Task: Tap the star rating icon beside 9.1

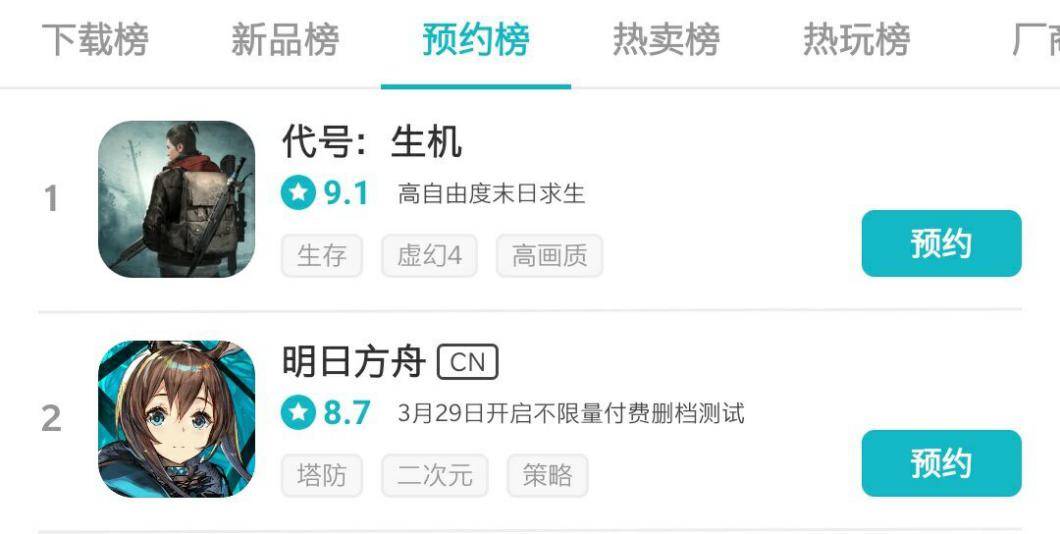Action: coord(298,193)
